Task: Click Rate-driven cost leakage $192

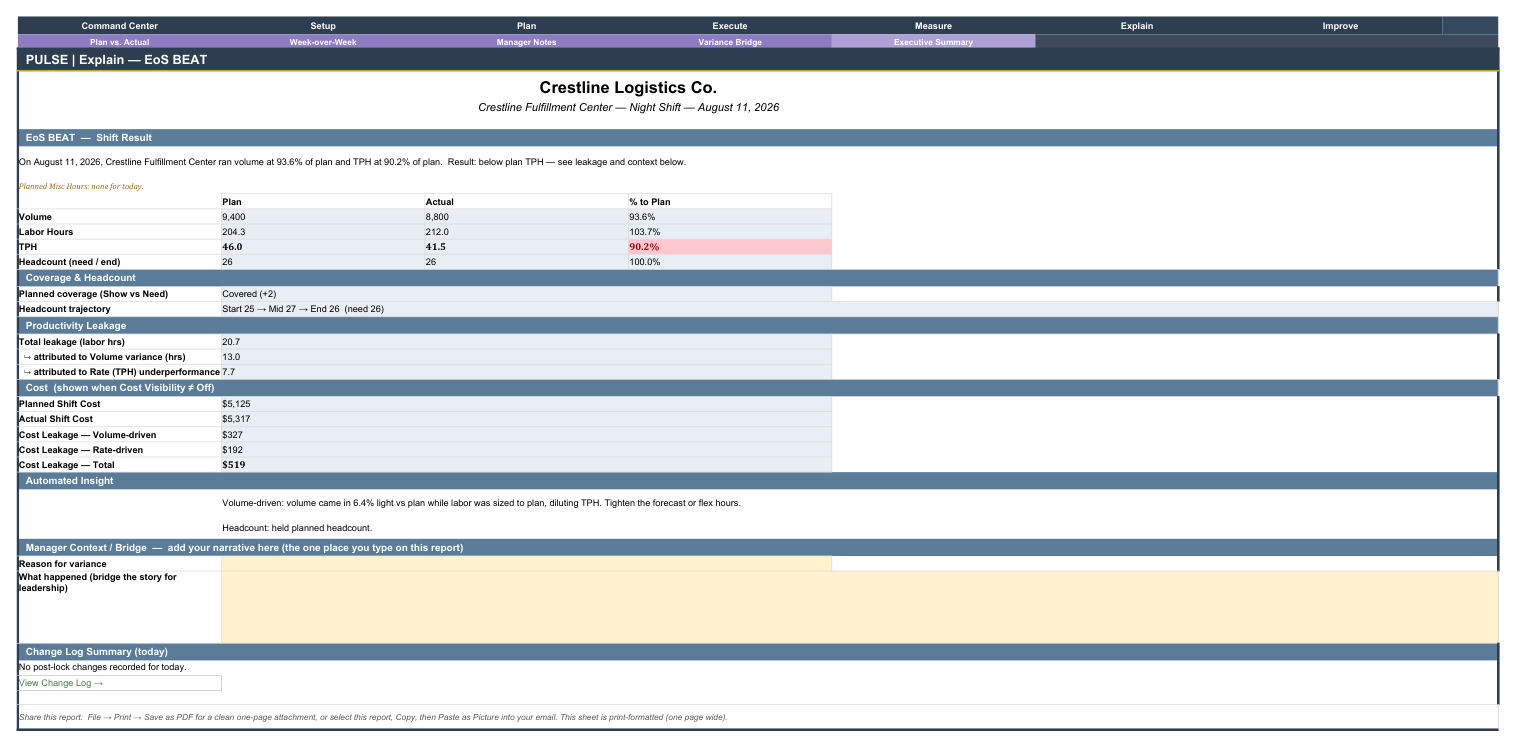Action: [x=526, y=450]
